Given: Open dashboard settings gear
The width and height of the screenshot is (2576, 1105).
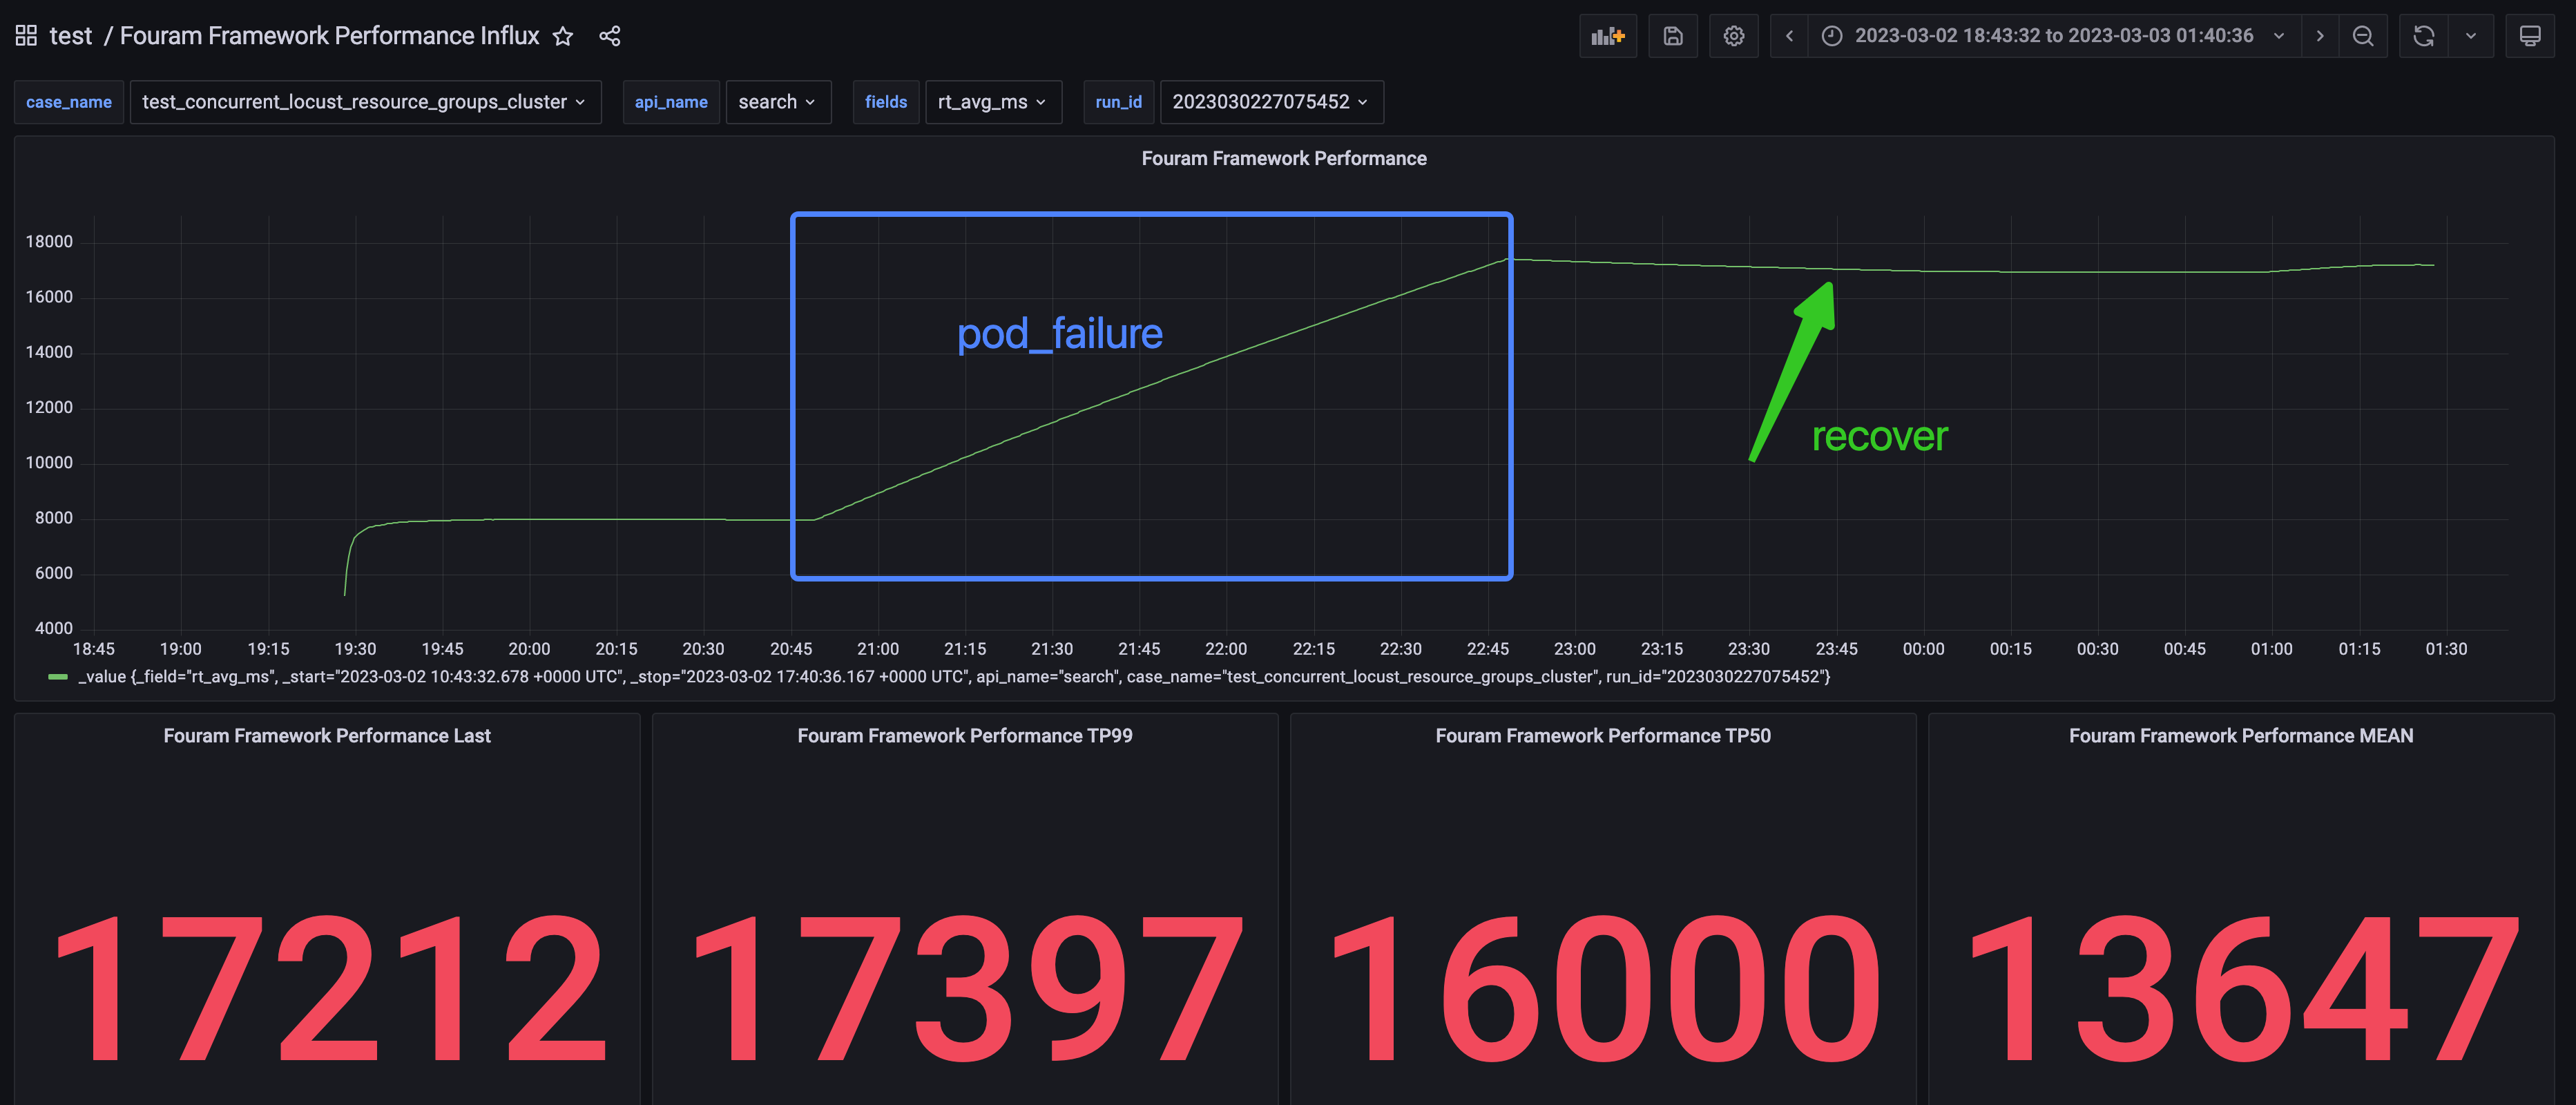Looking at the screenshot, I should click(1734, 35).
